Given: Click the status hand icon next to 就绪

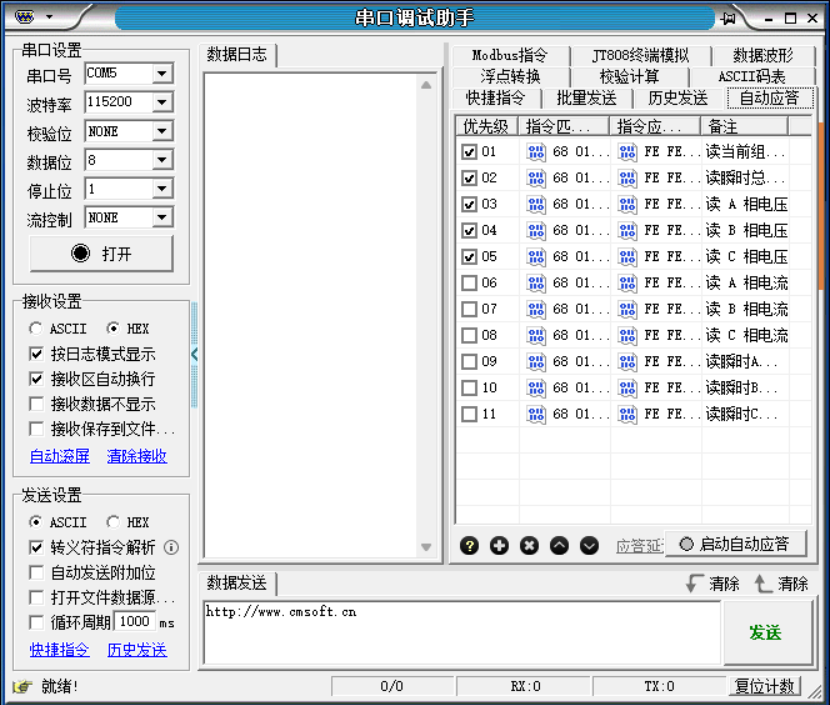Looking at the screenshot, I should [22, 686].
